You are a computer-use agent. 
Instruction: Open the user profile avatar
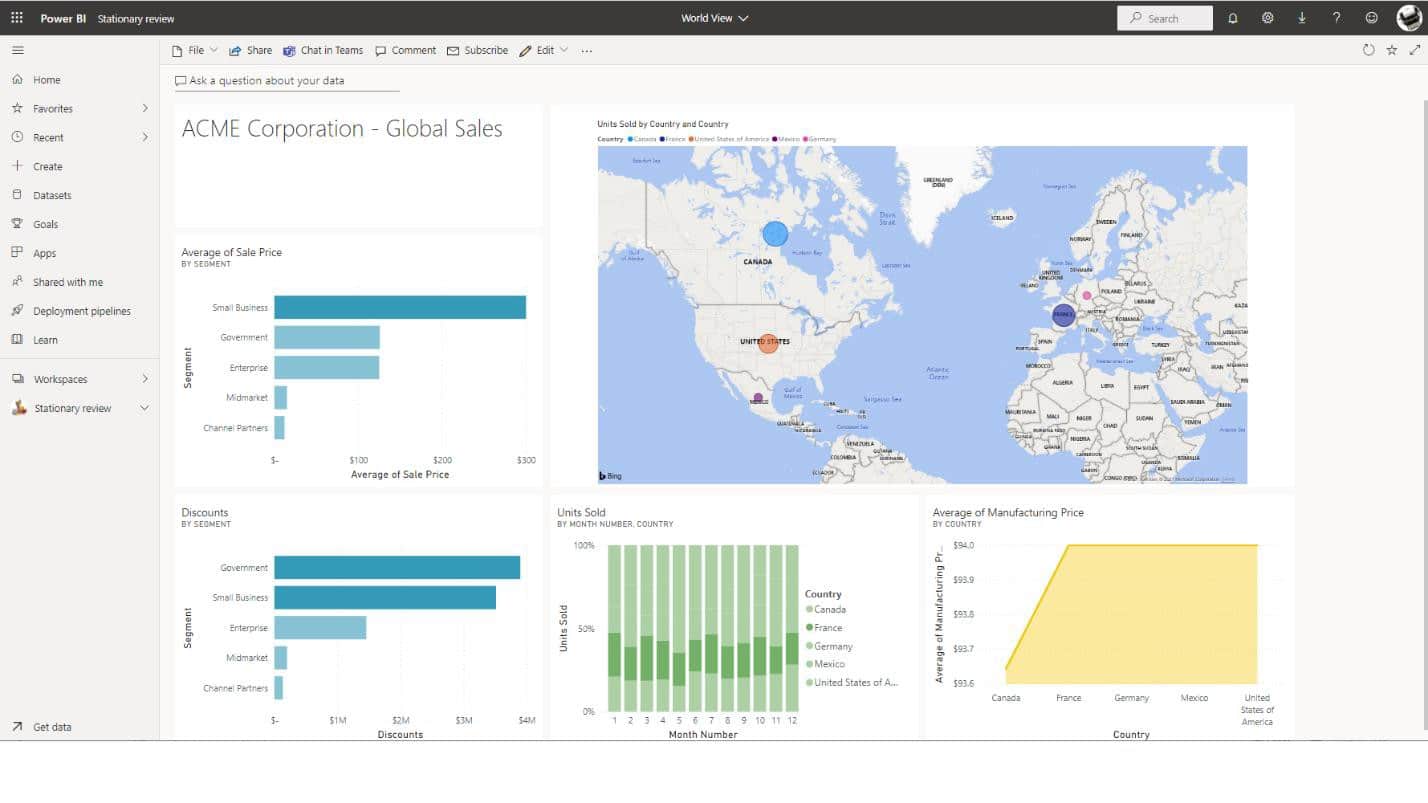point(1409,18)
